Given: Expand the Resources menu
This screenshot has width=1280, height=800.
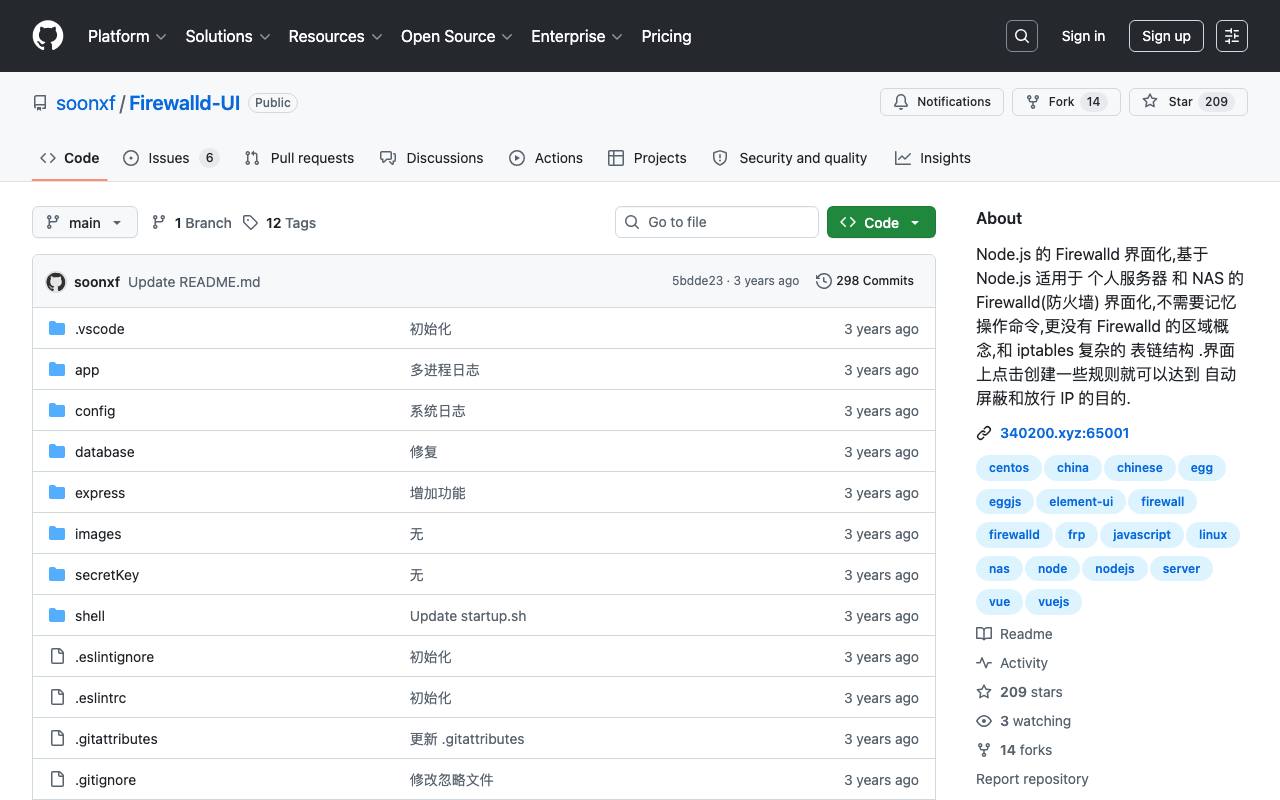Looking at the screenshot, I should pyautogui.click(x=335, y=36).
